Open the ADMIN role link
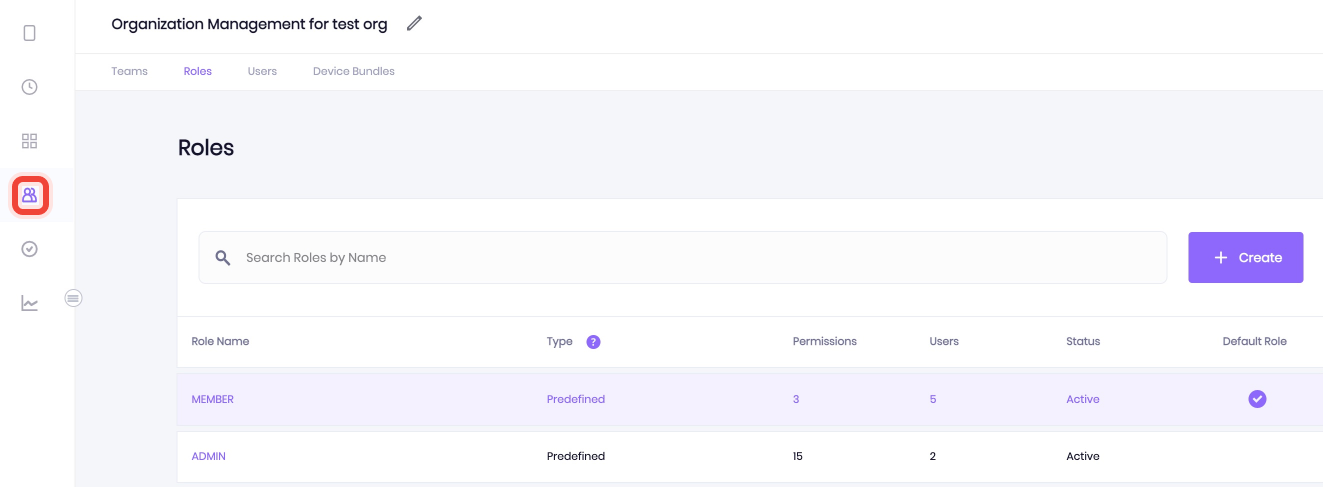Screen dimensions: 1323x487 tap(209, 456)
